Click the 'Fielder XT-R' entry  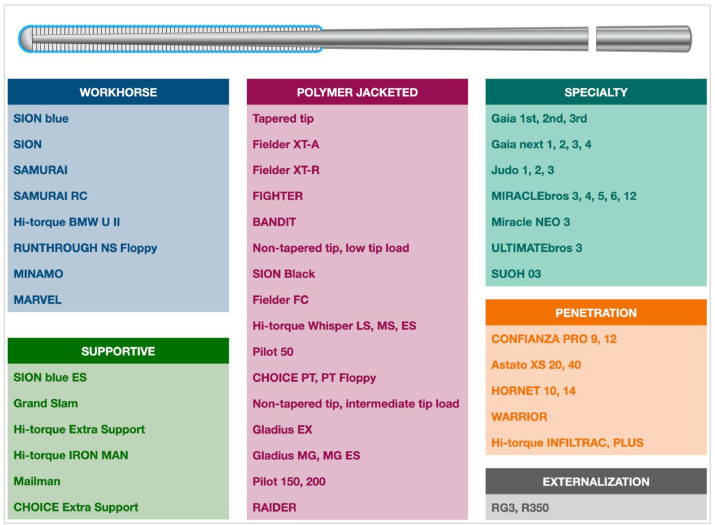click(x=286, y=170)
